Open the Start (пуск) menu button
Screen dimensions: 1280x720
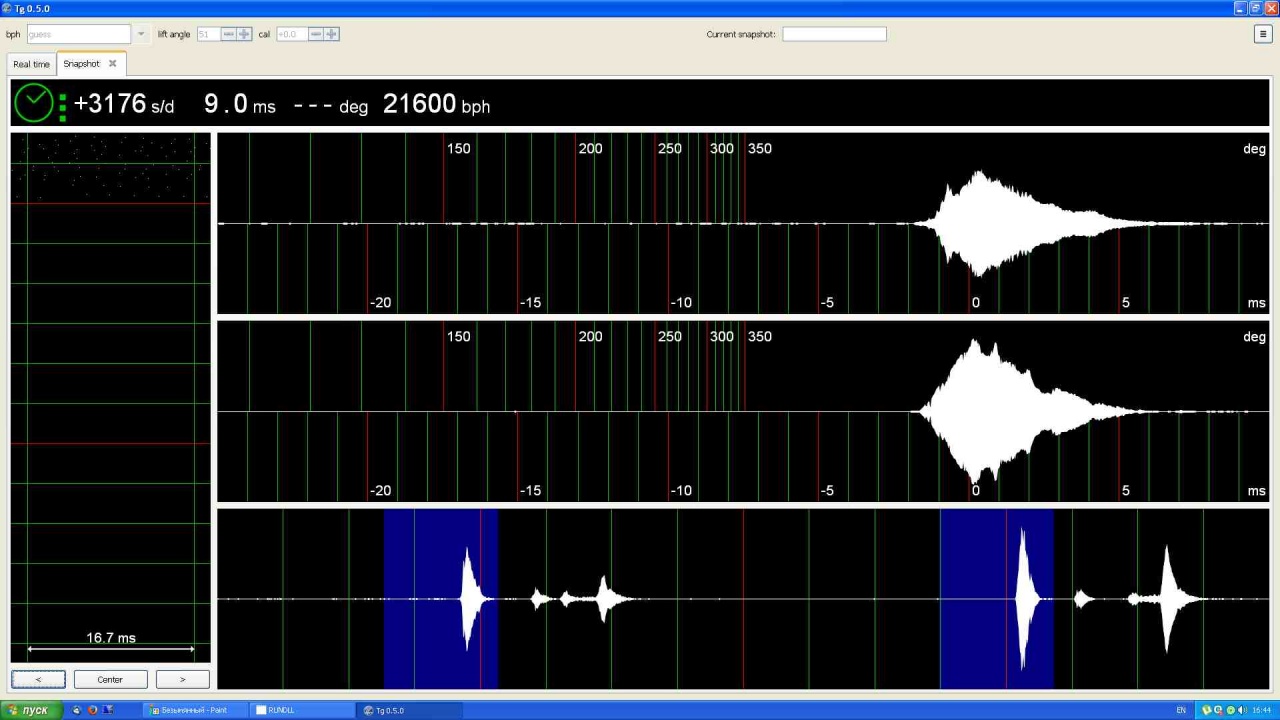[30, 710]
